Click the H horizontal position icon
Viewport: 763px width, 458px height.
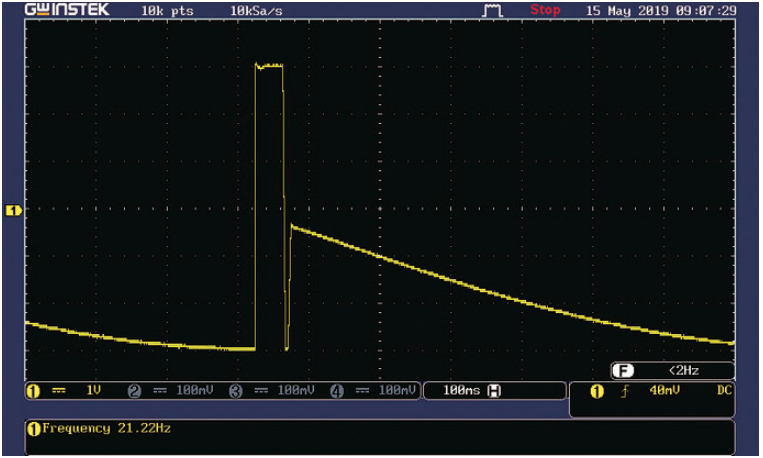(494, 391)
